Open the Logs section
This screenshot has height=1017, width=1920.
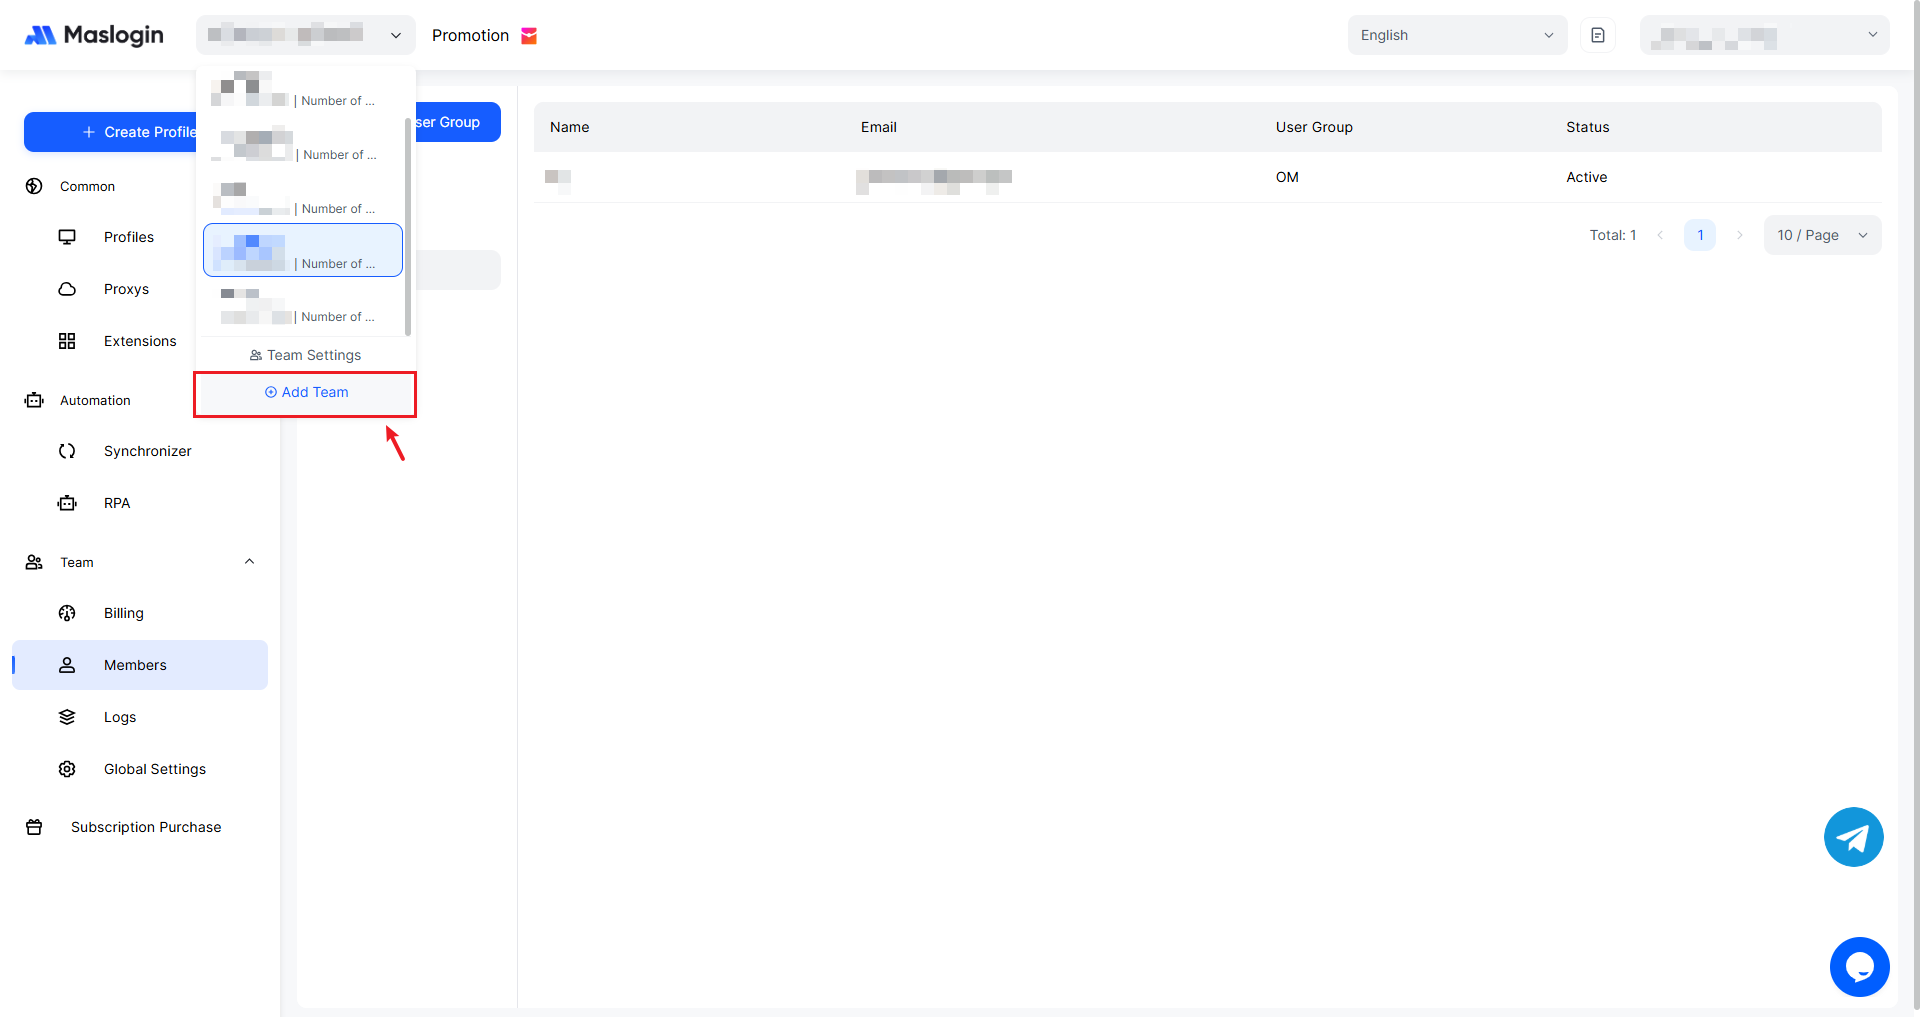pos(120,717)
